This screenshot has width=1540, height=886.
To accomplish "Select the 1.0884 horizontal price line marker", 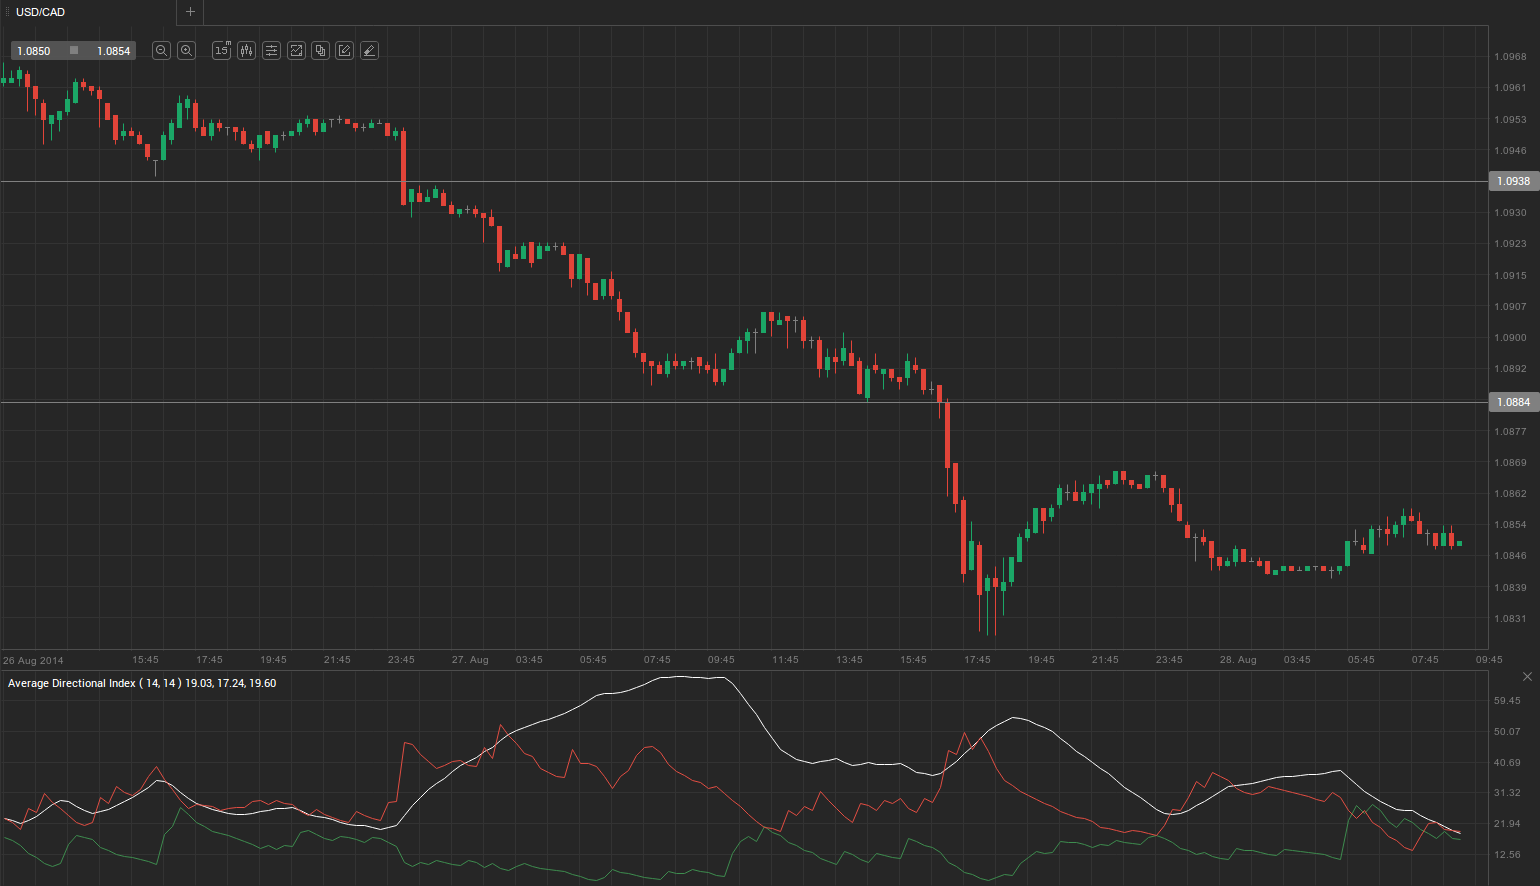I will coord(1513,402).
